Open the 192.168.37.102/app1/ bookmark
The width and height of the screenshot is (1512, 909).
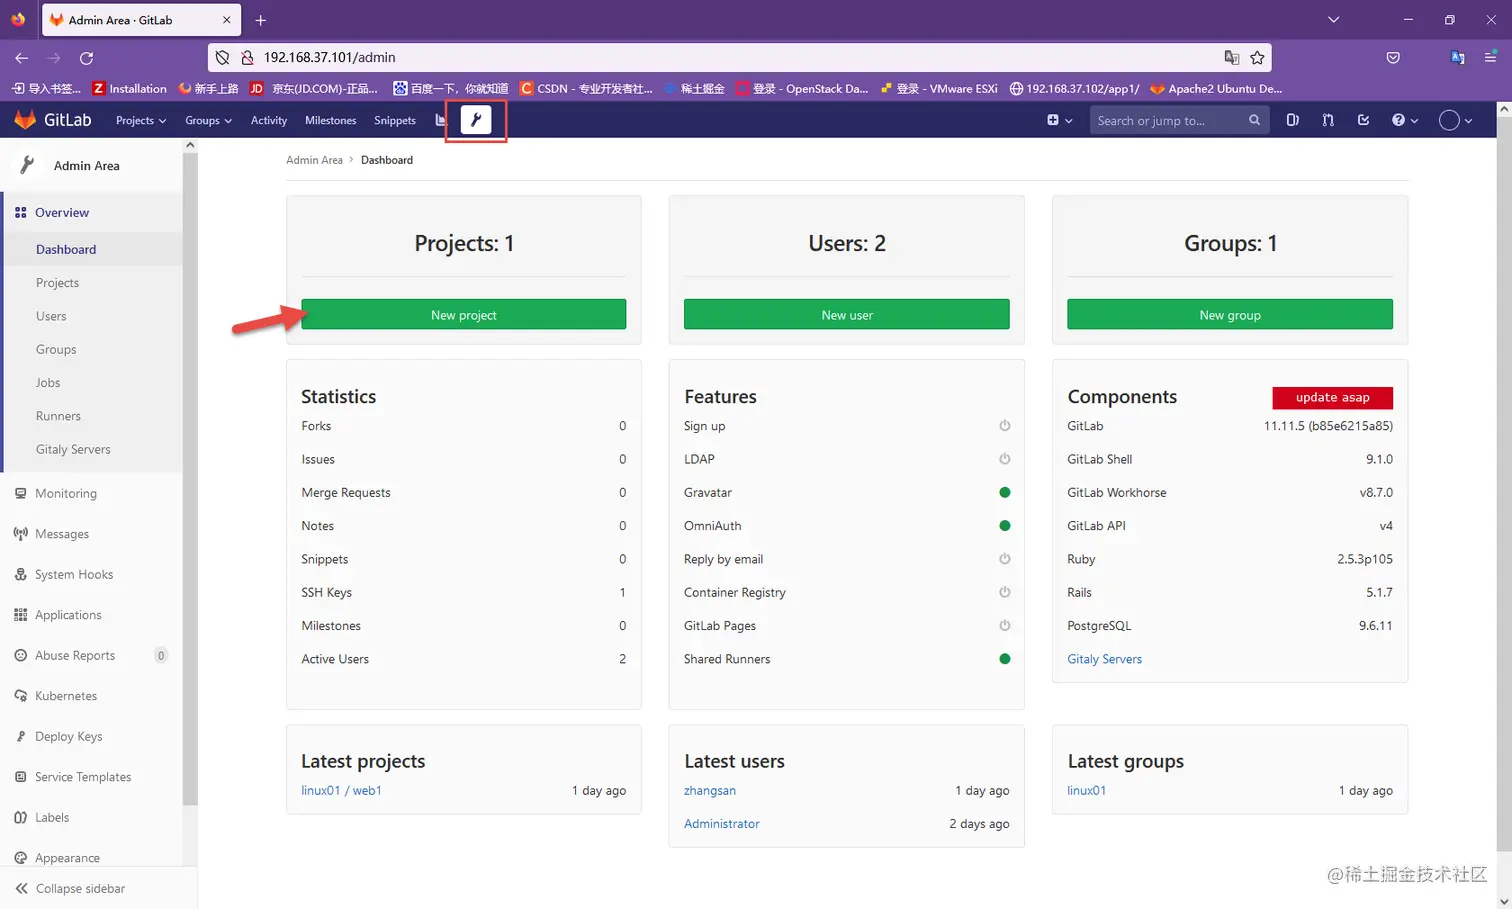pos(1074,89)
